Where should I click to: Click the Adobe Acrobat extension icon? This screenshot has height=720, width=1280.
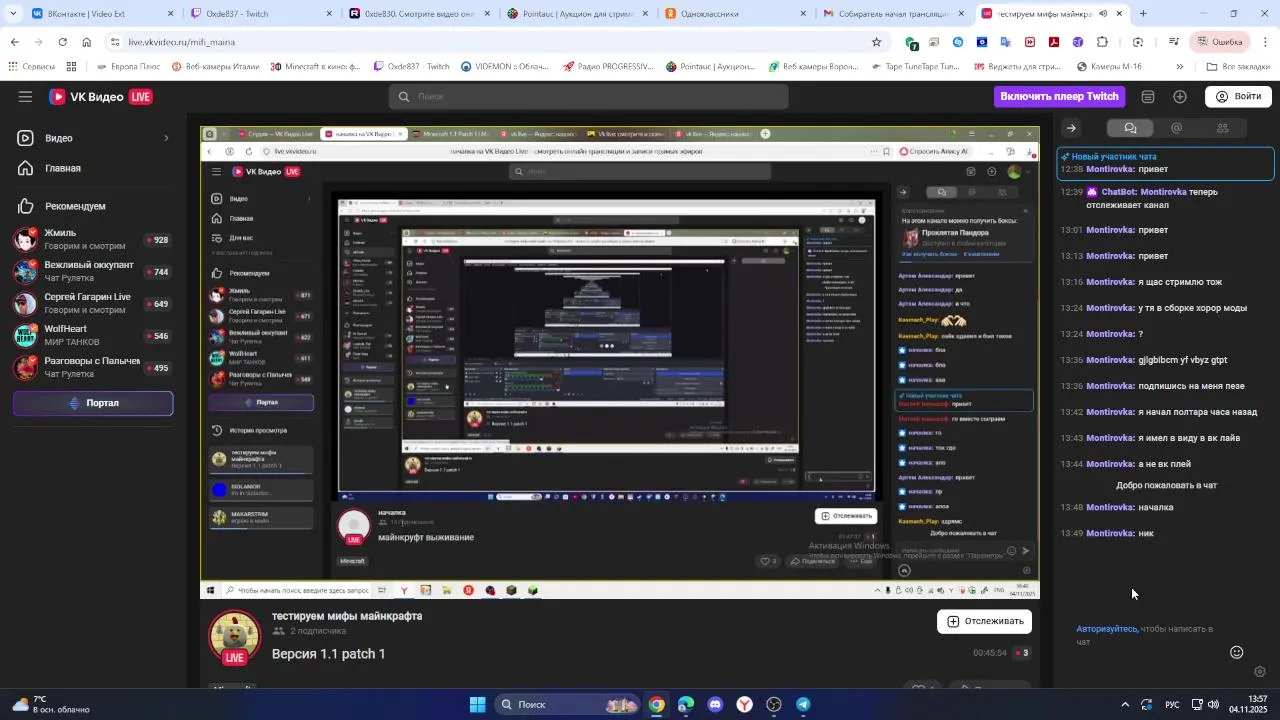(x=1054, y=42)
